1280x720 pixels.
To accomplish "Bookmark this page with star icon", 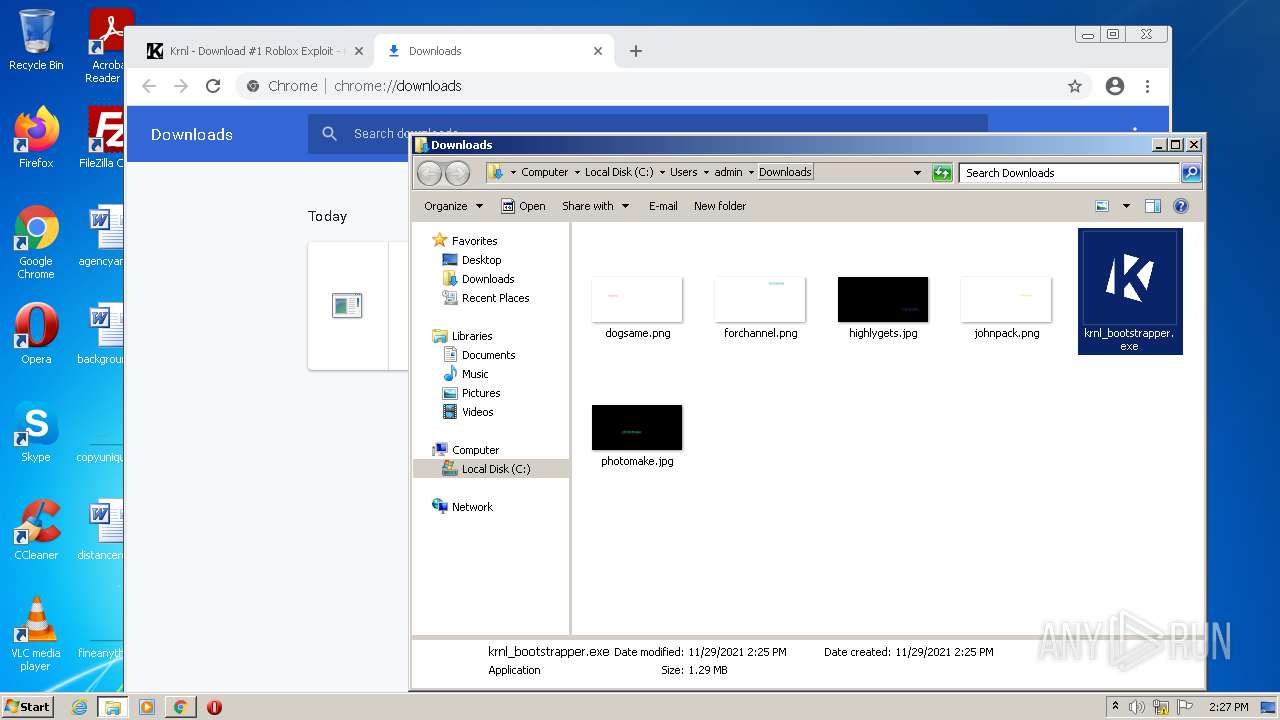I will pos(1075,86).
